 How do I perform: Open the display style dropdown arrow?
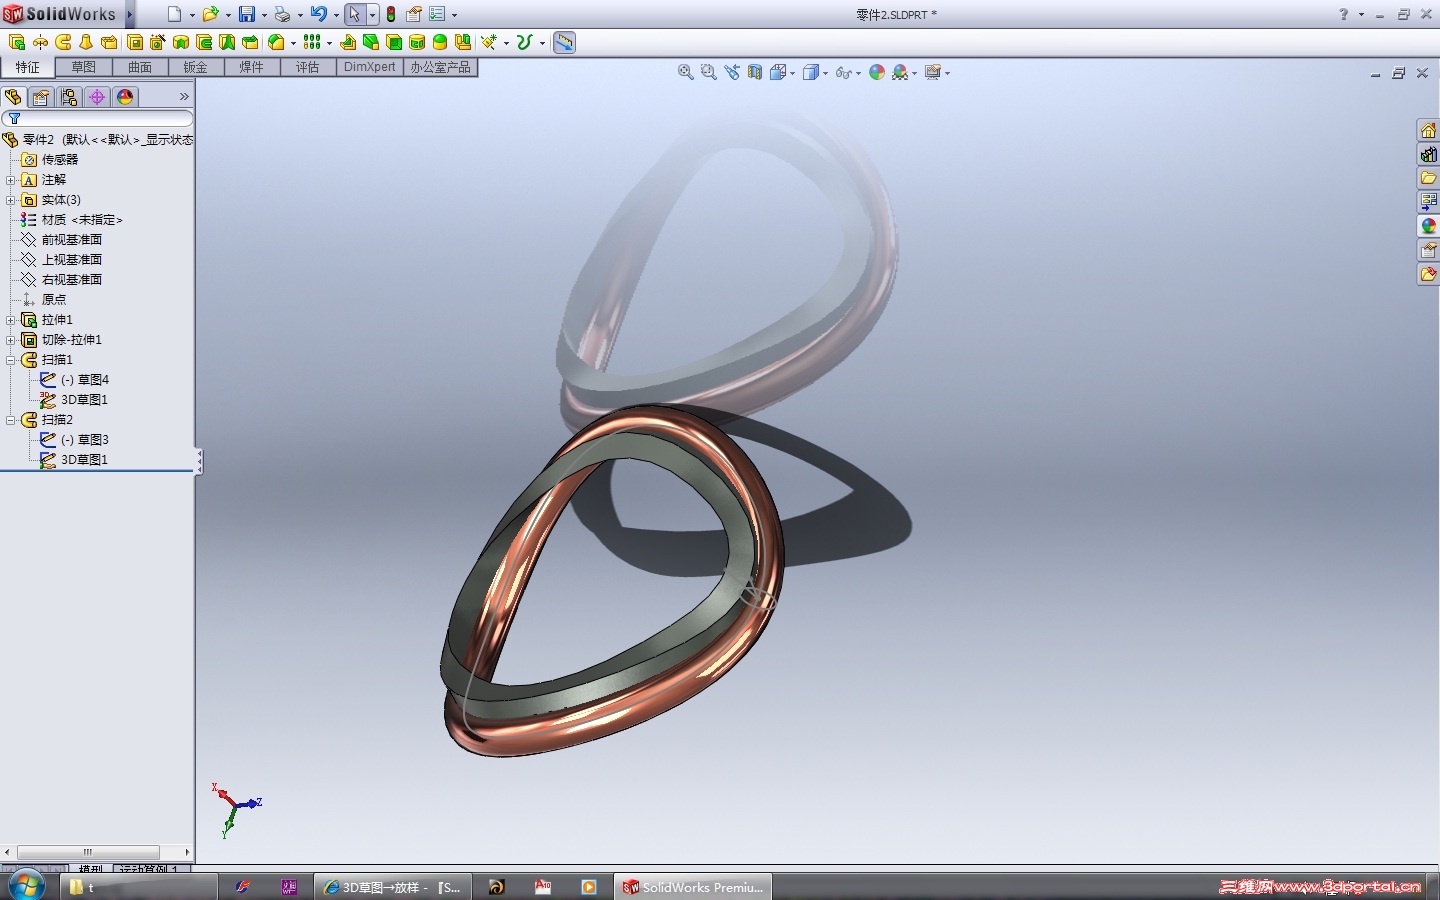tap(825, 73)
